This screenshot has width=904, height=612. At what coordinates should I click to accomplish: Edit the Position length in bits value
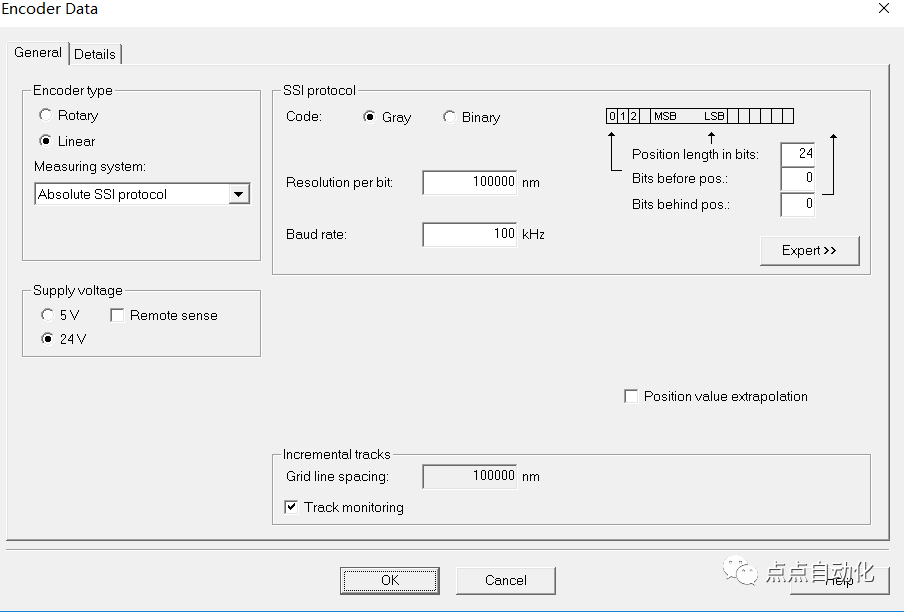click(796, 153)
